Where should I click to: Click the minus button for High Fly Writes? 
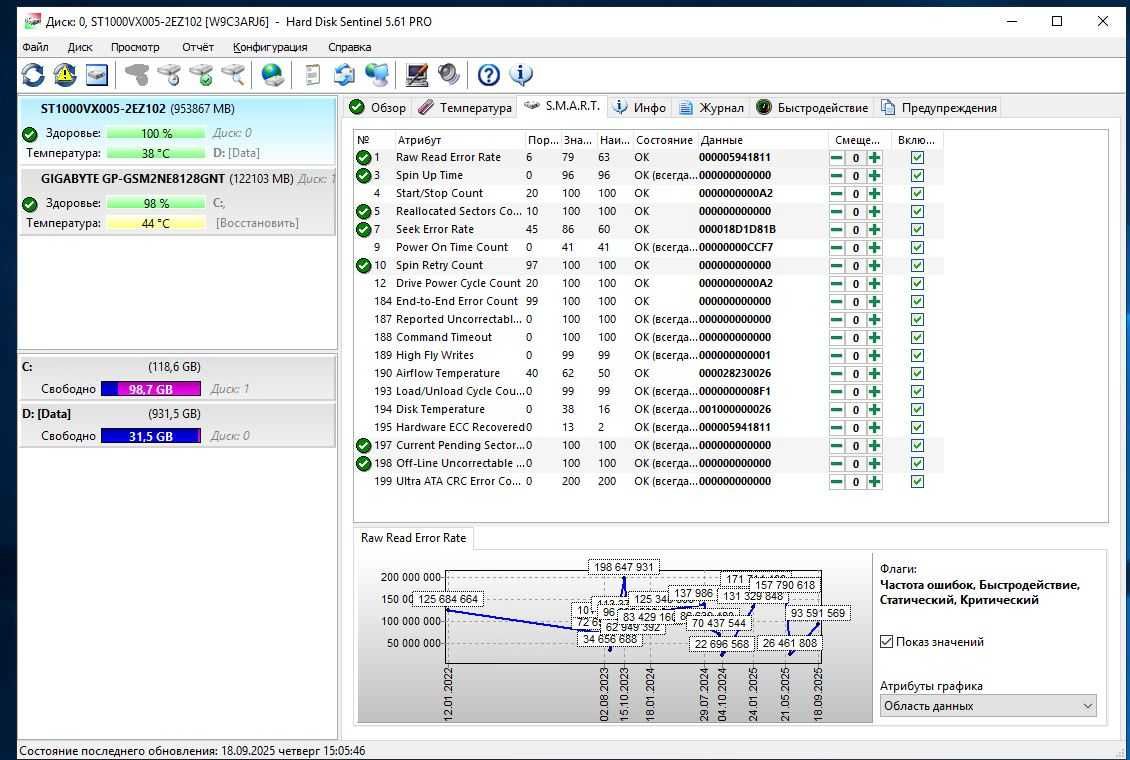837,356
